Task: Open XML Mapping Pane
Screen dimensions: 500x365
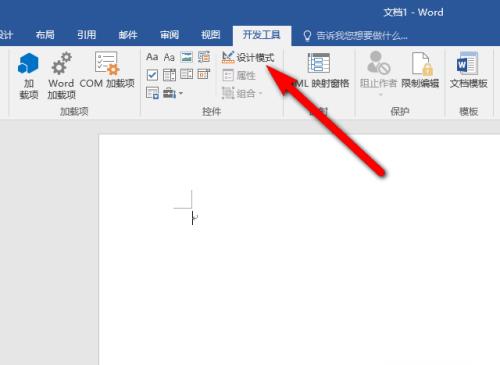Action: (x=319, y=70)
